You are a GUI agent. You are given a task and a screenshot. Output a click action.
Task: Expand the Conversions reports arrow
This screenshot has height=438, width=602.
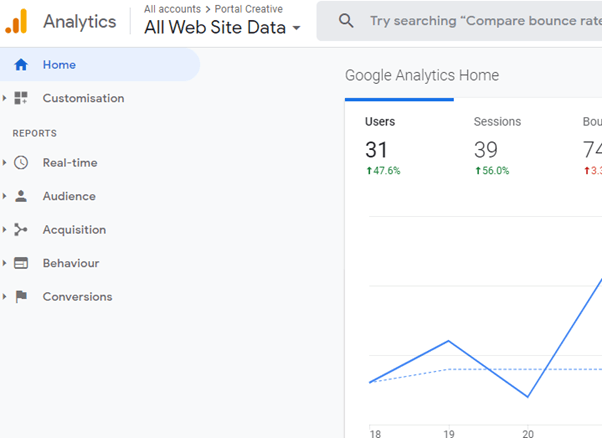point(4,296)
